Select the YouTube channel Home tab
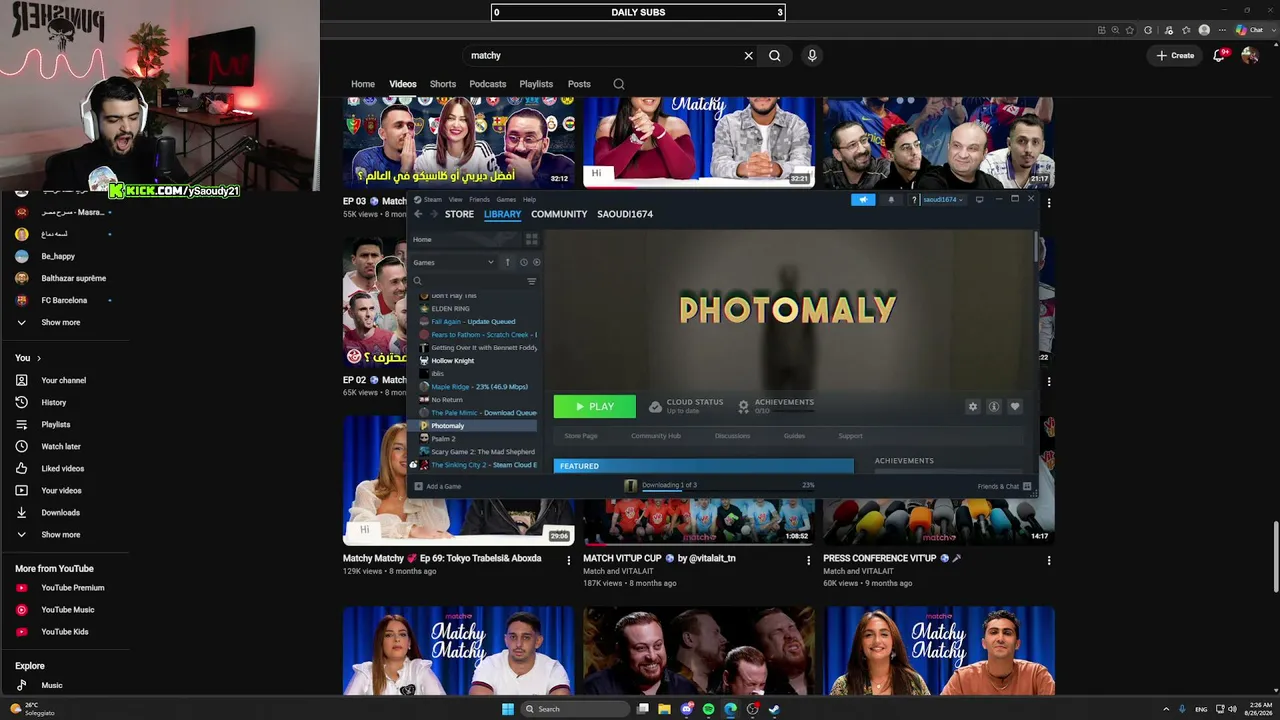The height and width of the screenshot is (720, 1280). click(x=363, y=84)
